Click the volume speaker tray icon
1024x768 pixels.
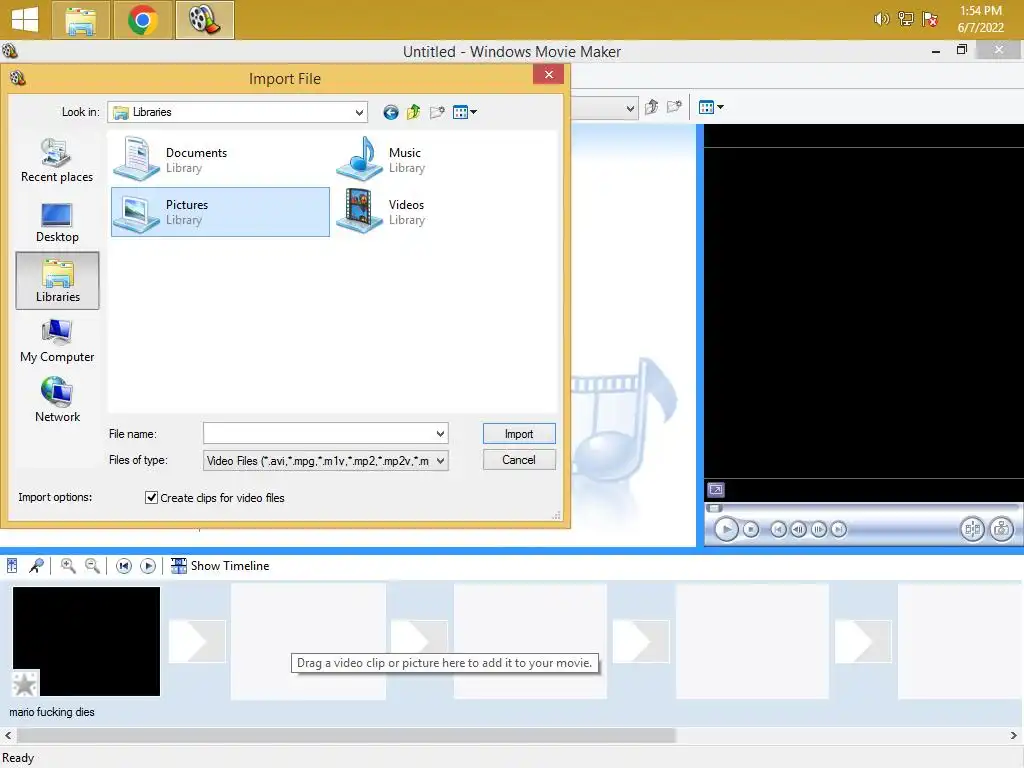[x=881, y=19]
